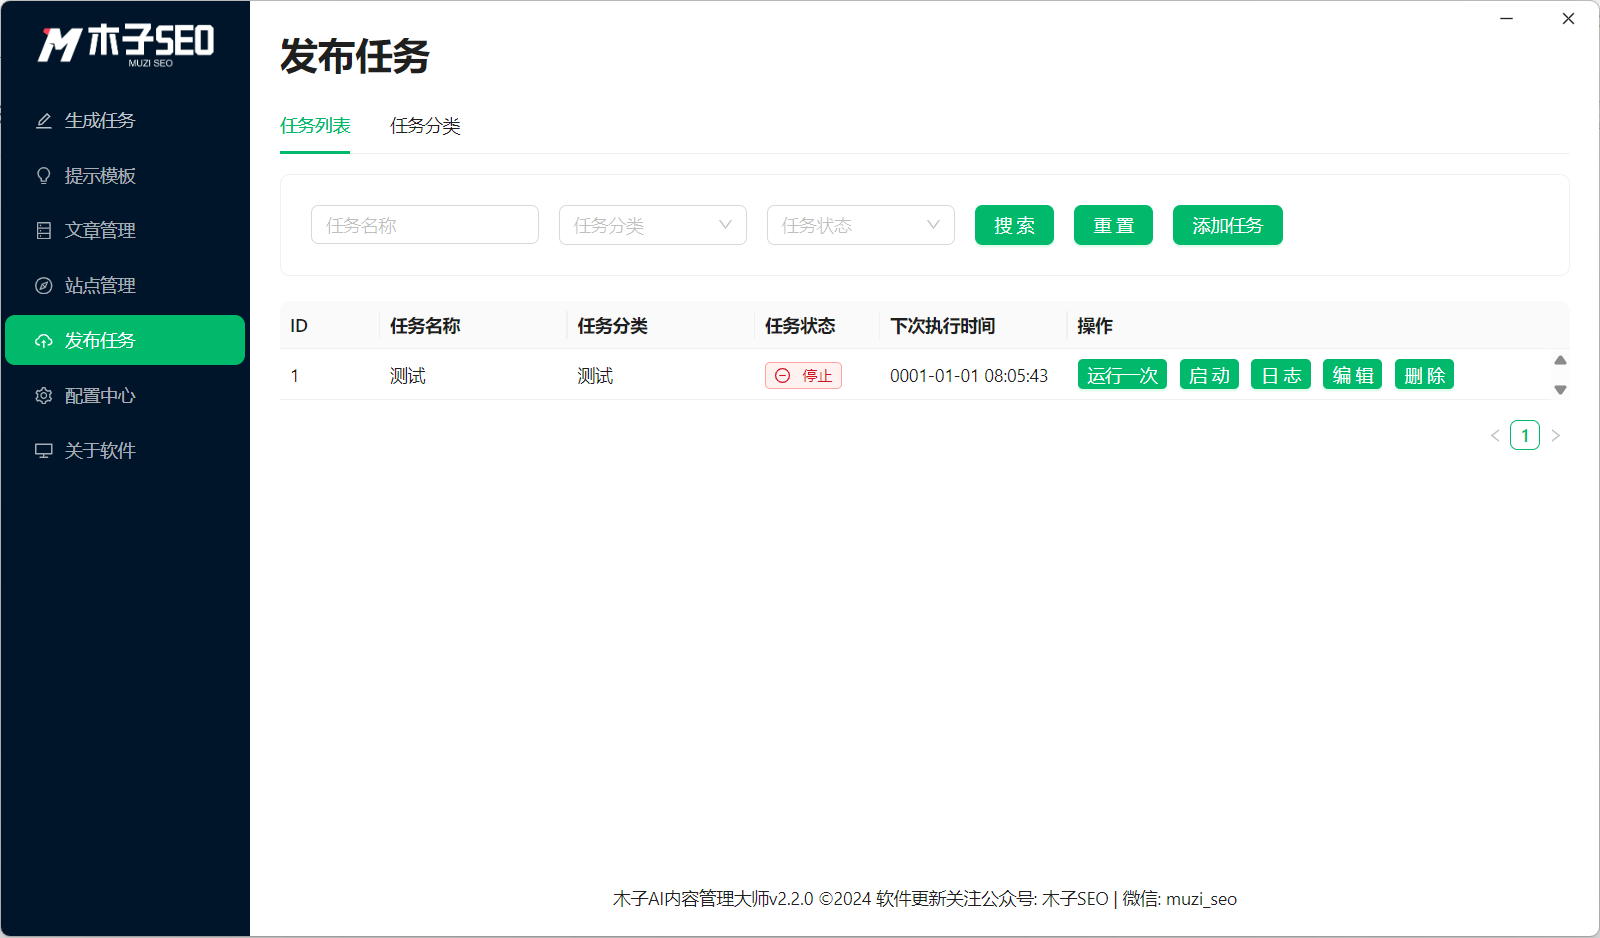
Task: Open 文章管理 in sidebar
Action: tap(125, 231)
